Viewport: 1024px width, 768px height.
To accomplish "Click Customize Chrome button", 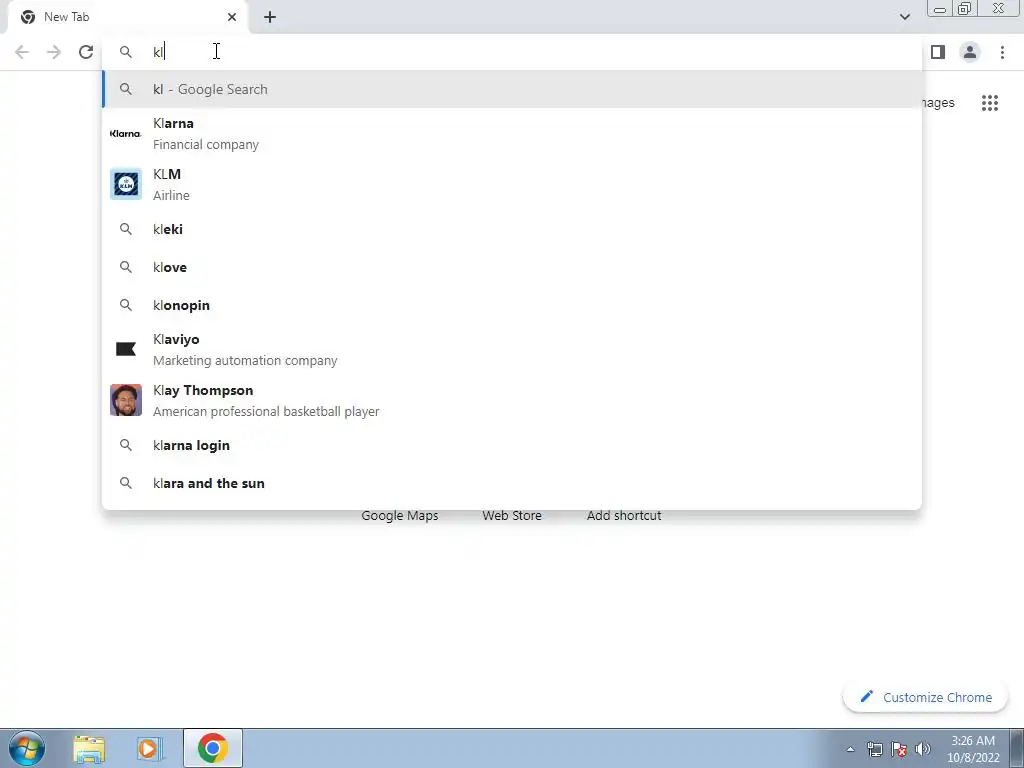I will (x=925, y=697).
